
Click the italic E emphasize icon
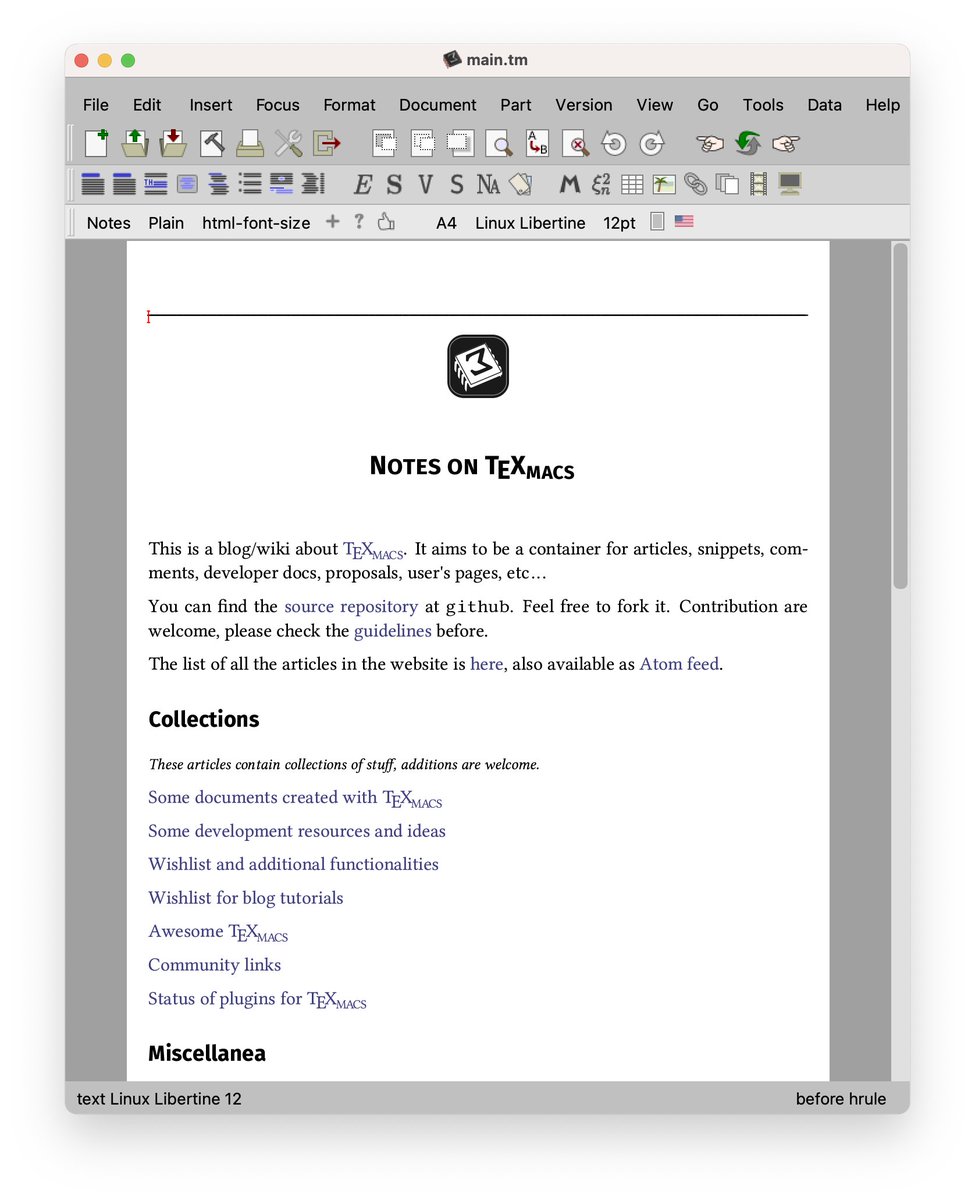point(363,184)
